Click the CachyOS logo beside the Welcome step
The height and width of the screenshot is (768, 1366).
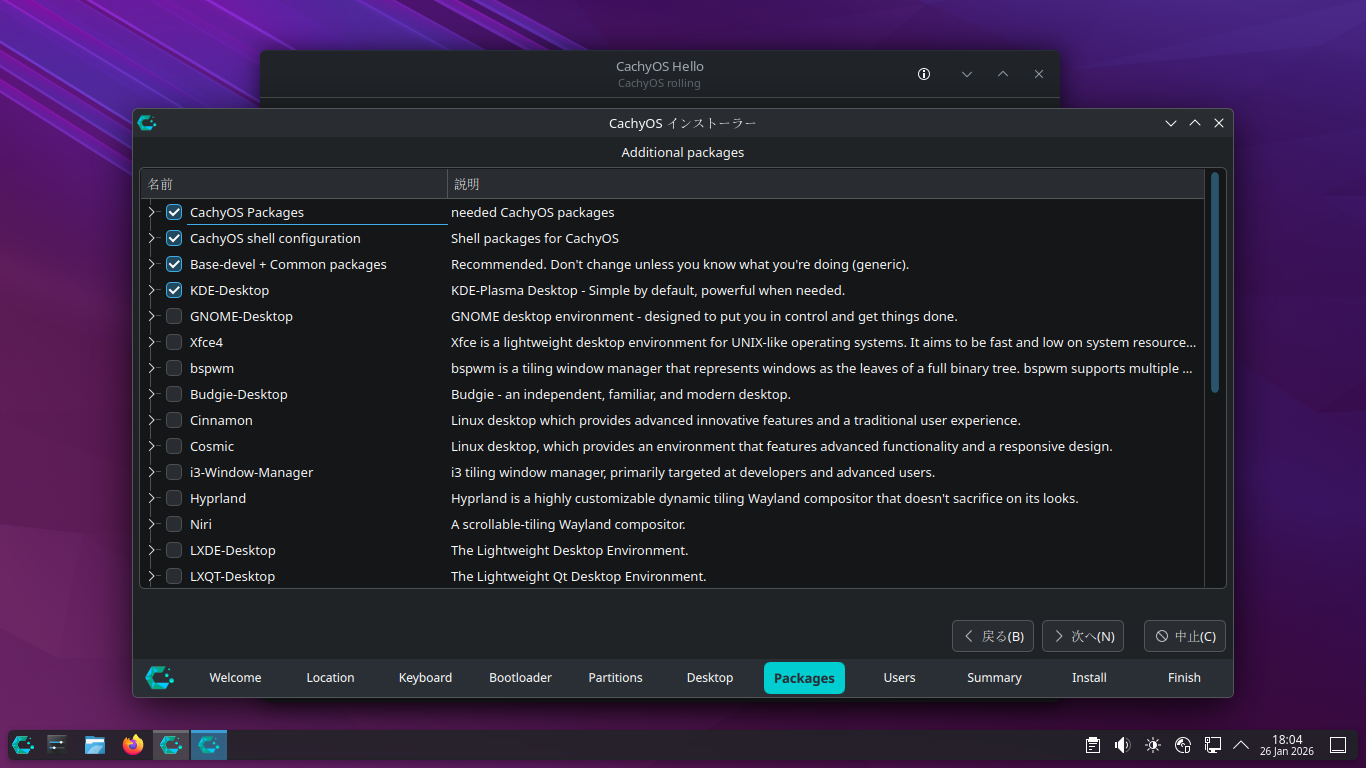(159, 677)
